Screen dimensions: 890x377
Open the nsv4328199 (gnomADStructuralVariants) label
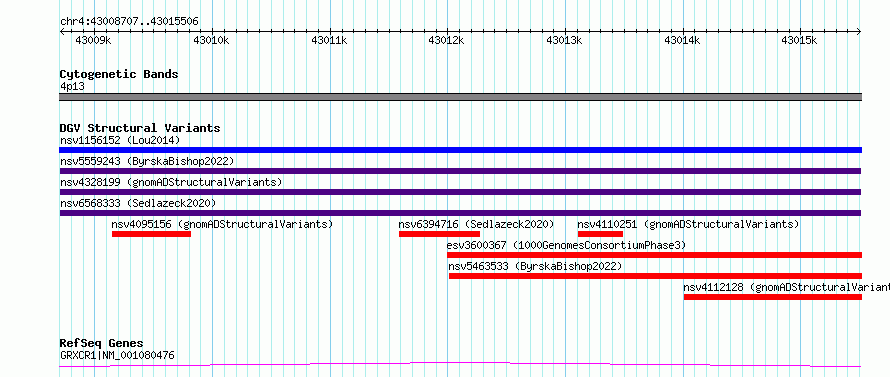171,182
